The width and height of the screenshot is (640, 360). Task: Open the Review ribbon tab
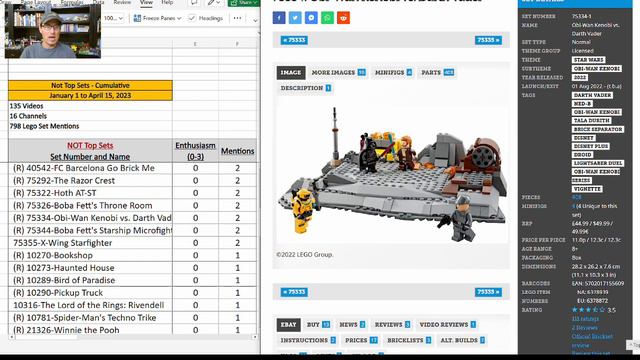click(122, 2)
